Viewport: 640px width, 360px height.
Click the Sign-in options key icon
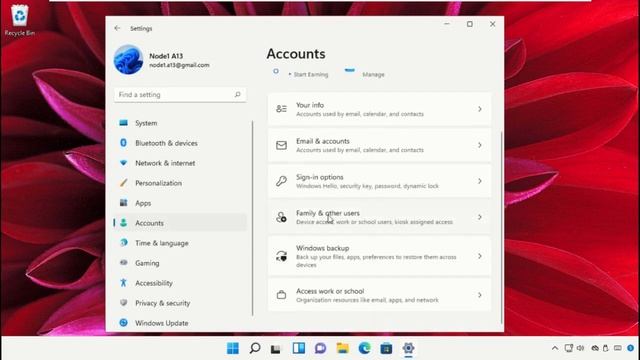281,181
